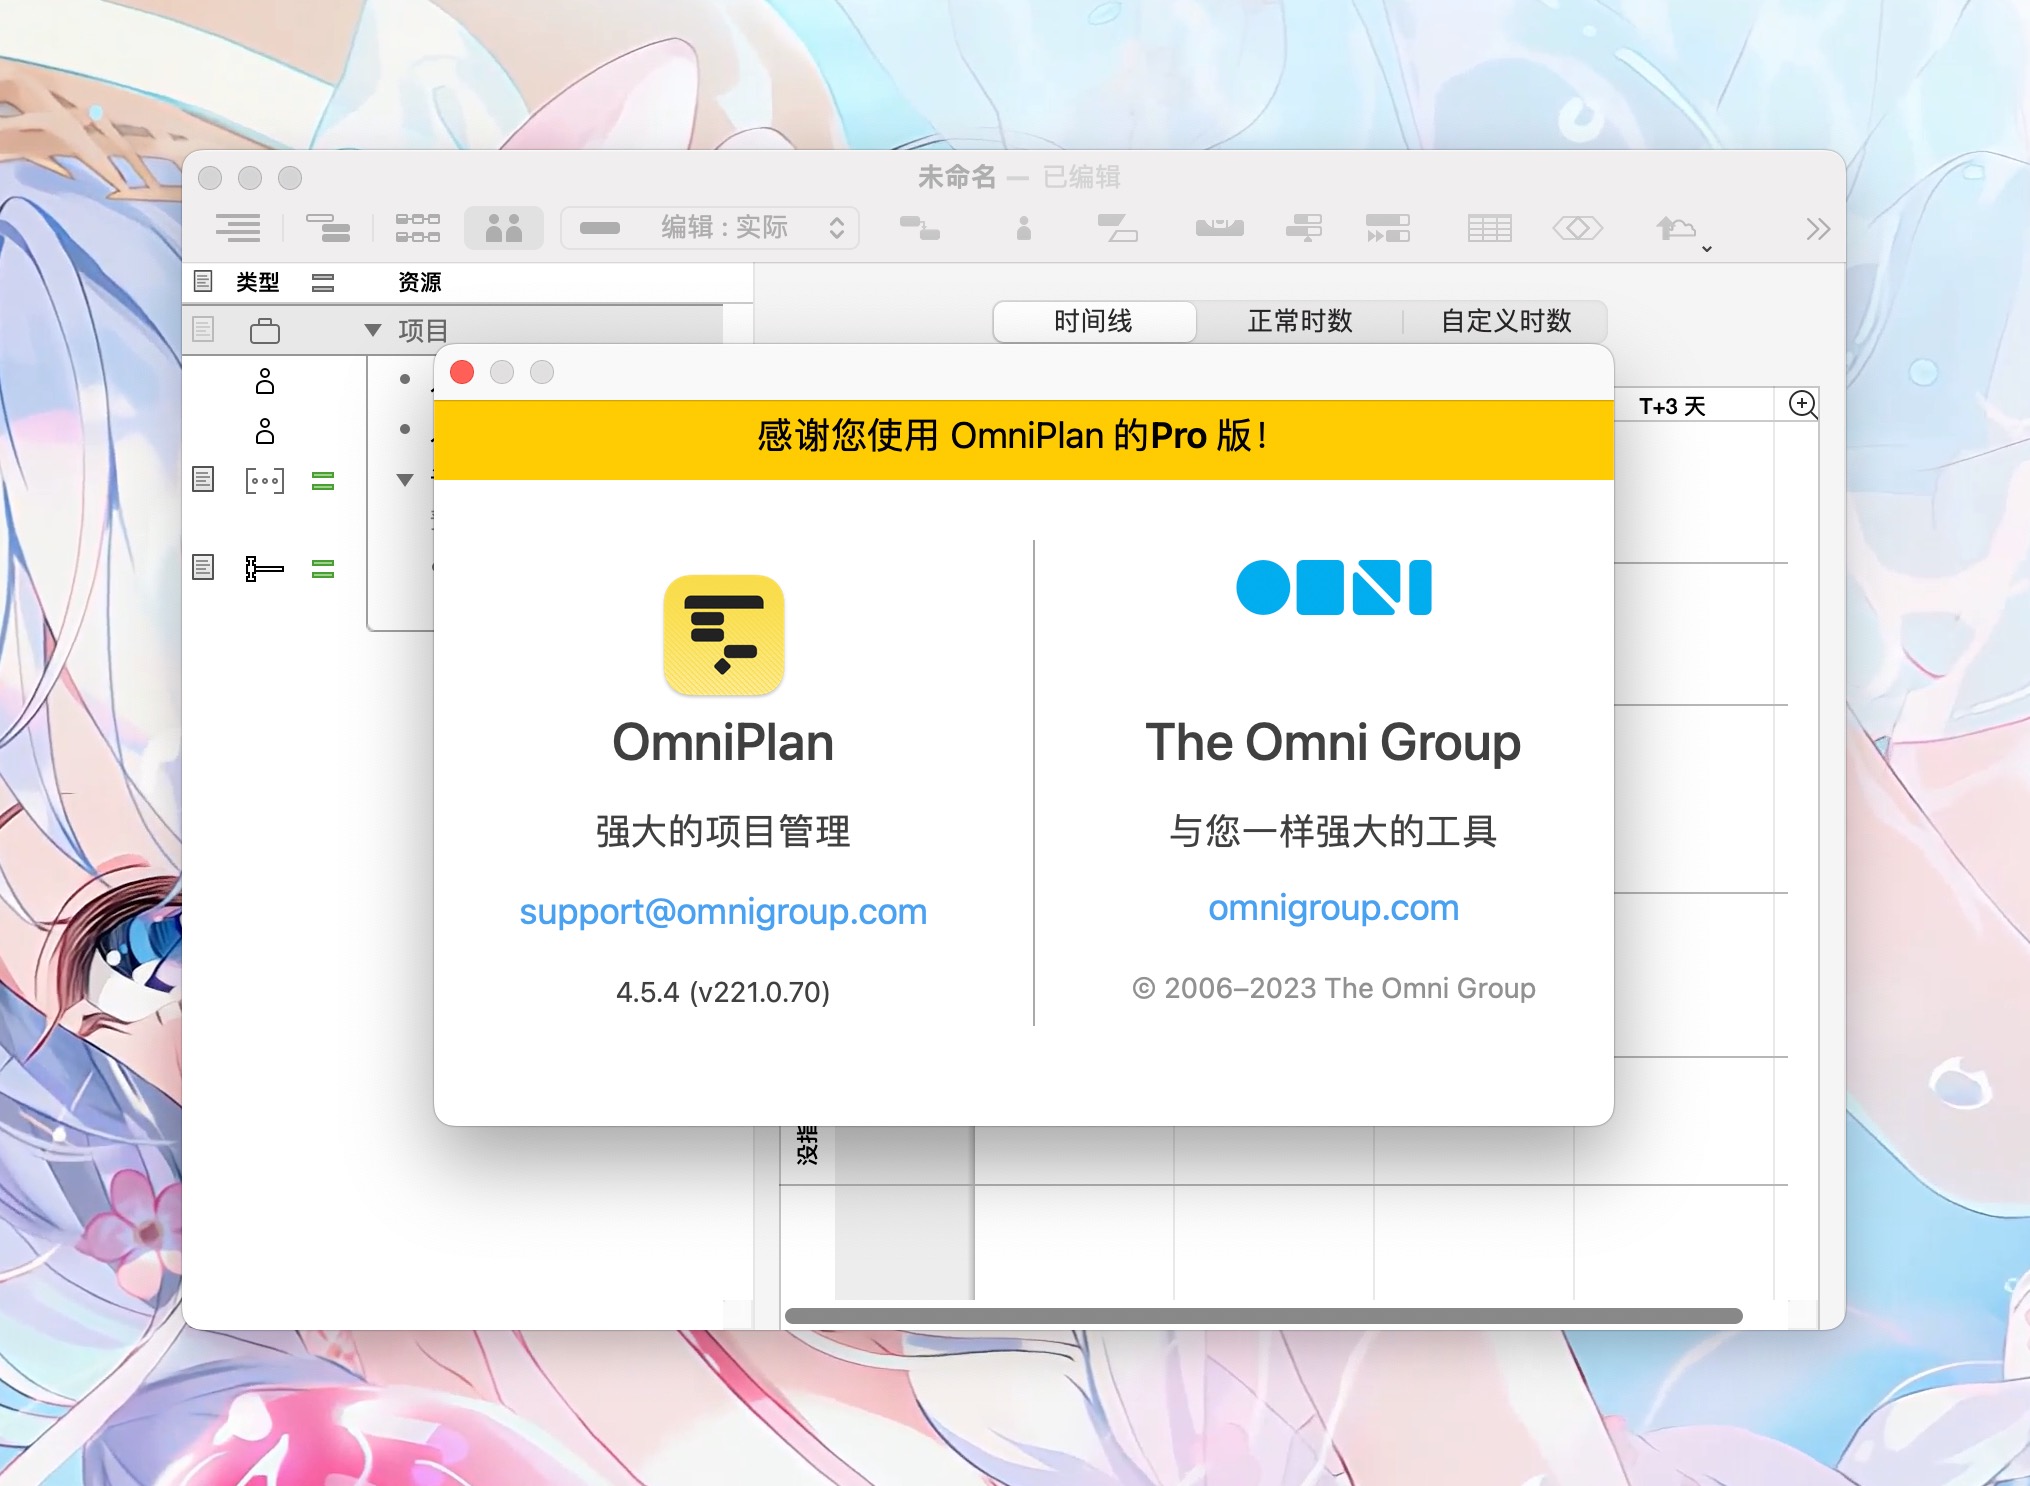The height and width of the screenshot is (1486, 2030).
Task: Open the support@omnigroup.com email link
Action: click(x=723, y=912)
